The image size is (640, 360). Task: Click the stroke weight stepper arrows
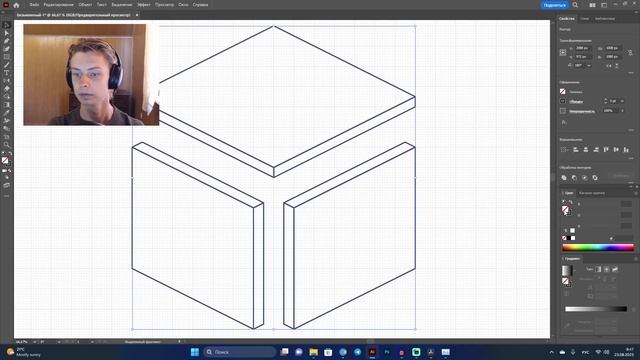pos(605,101)
